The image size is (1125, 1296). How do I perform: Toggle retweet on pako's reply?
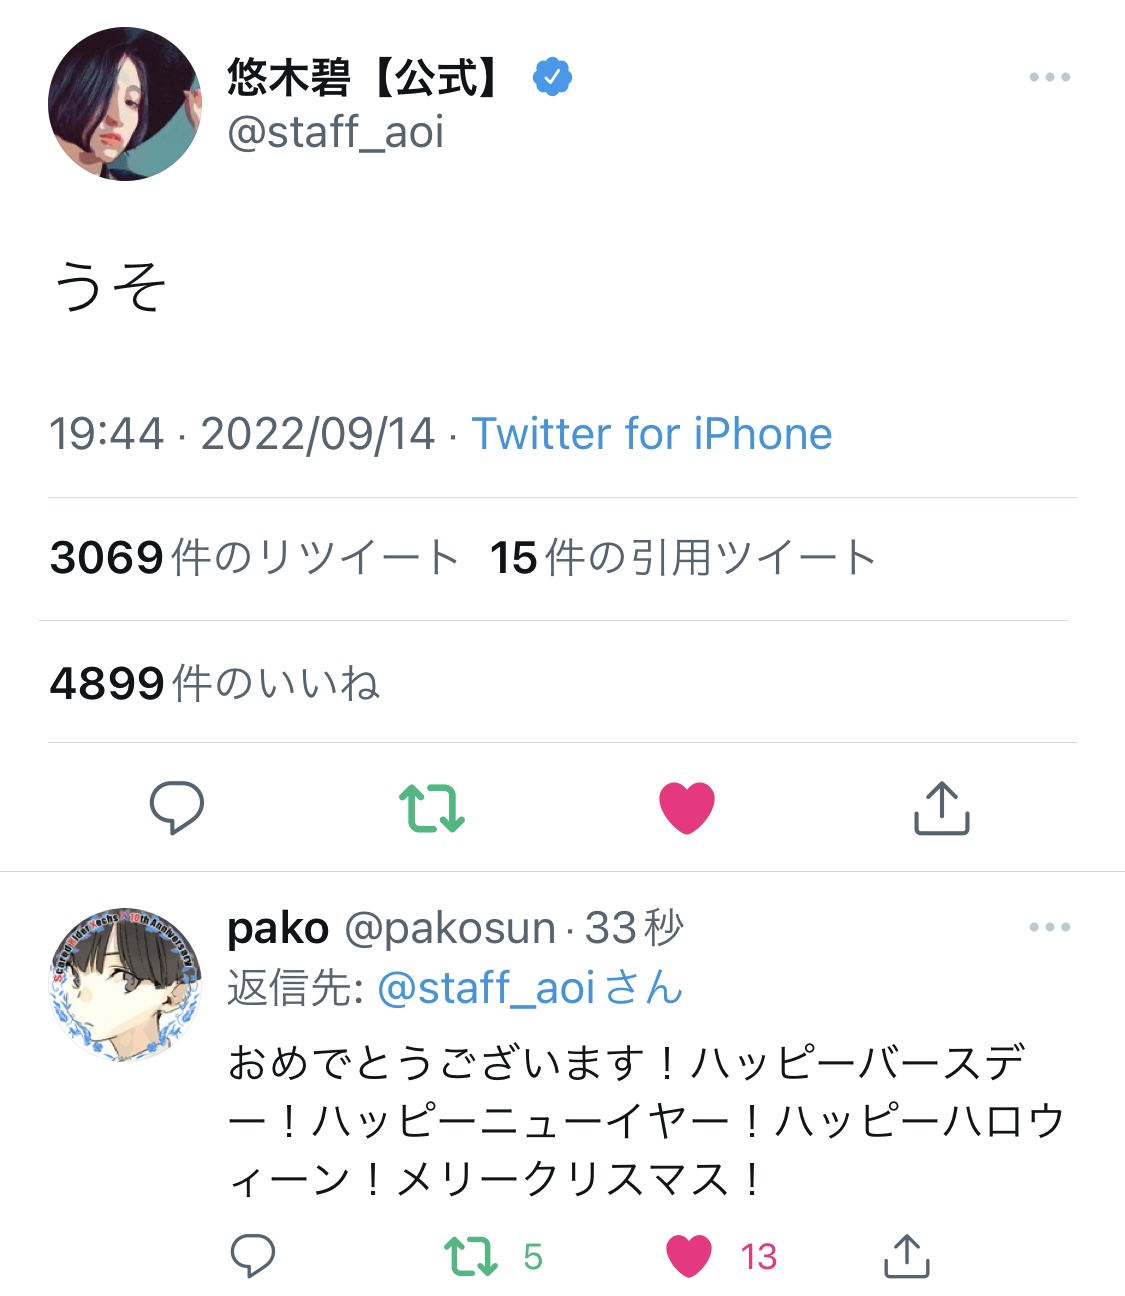coord(470,1256)
